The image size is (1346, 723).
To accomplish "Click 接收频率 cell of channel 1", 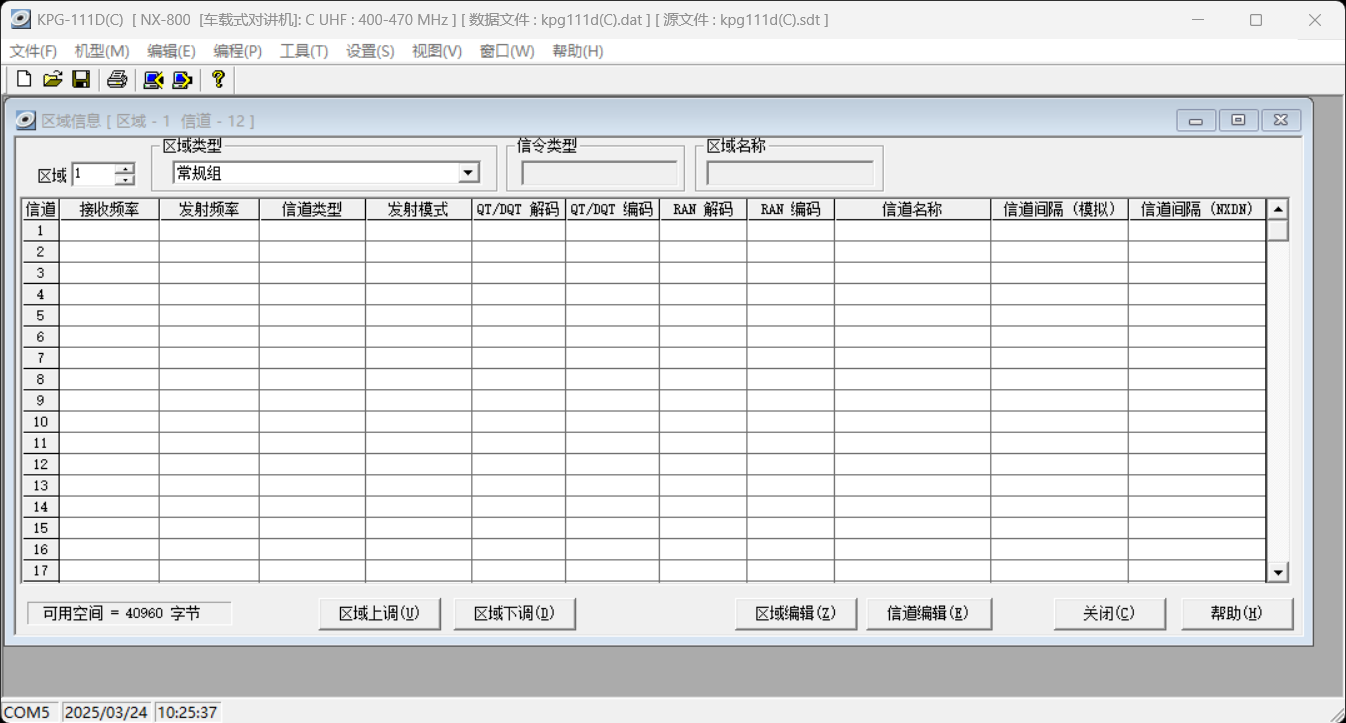I will click(109, 231).
